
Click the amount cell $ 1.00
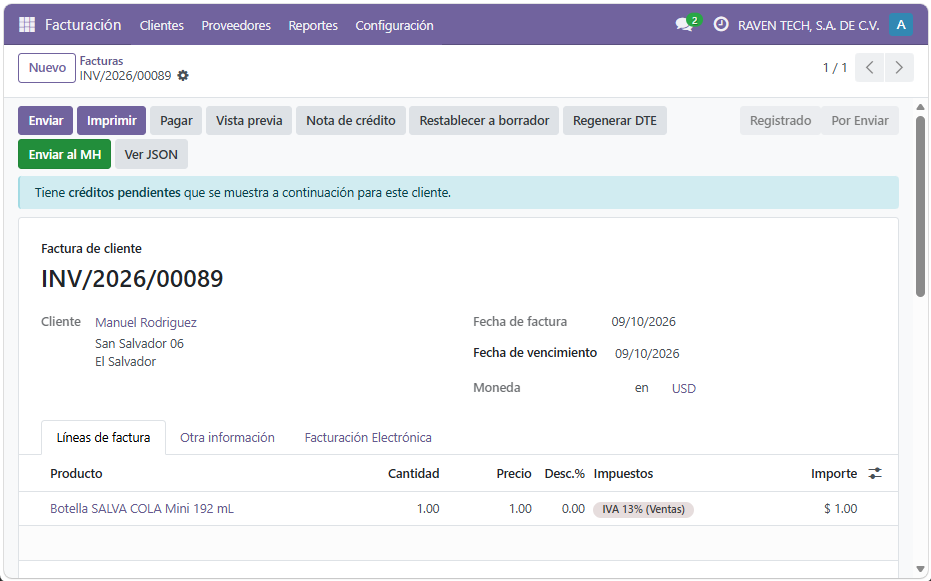(841, 509)
